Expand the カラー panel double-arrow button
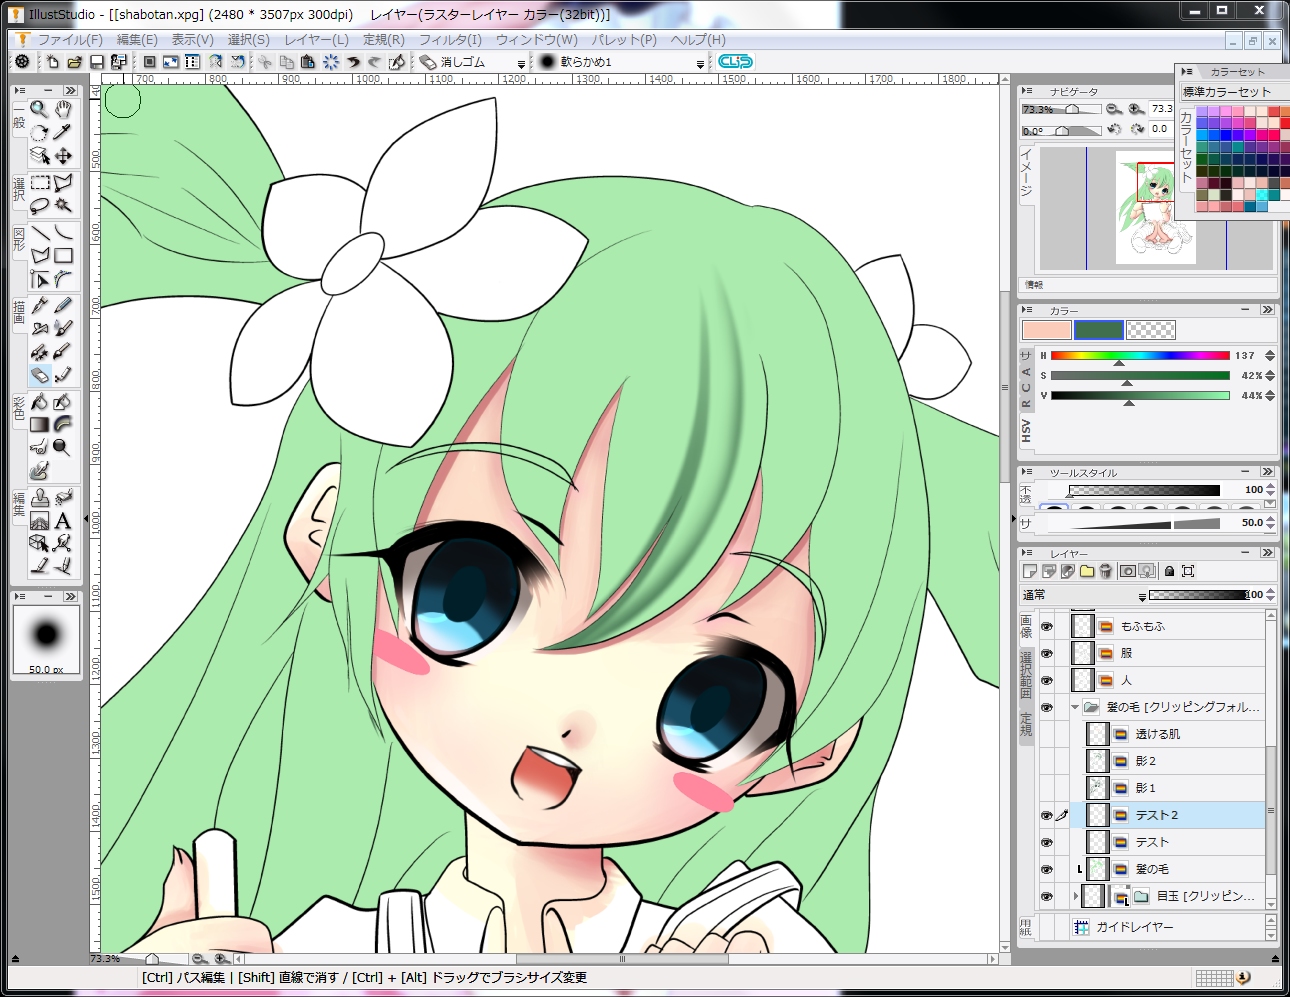The image size is (1290, 997). (1267, 310)
